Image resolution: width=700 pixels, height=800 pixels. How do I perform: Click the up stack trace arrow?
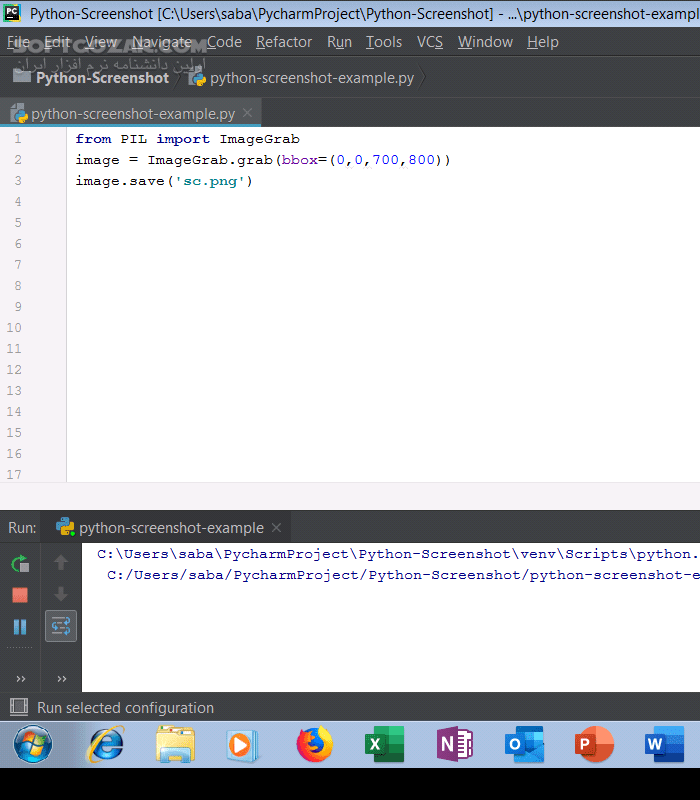click(61, 563)
